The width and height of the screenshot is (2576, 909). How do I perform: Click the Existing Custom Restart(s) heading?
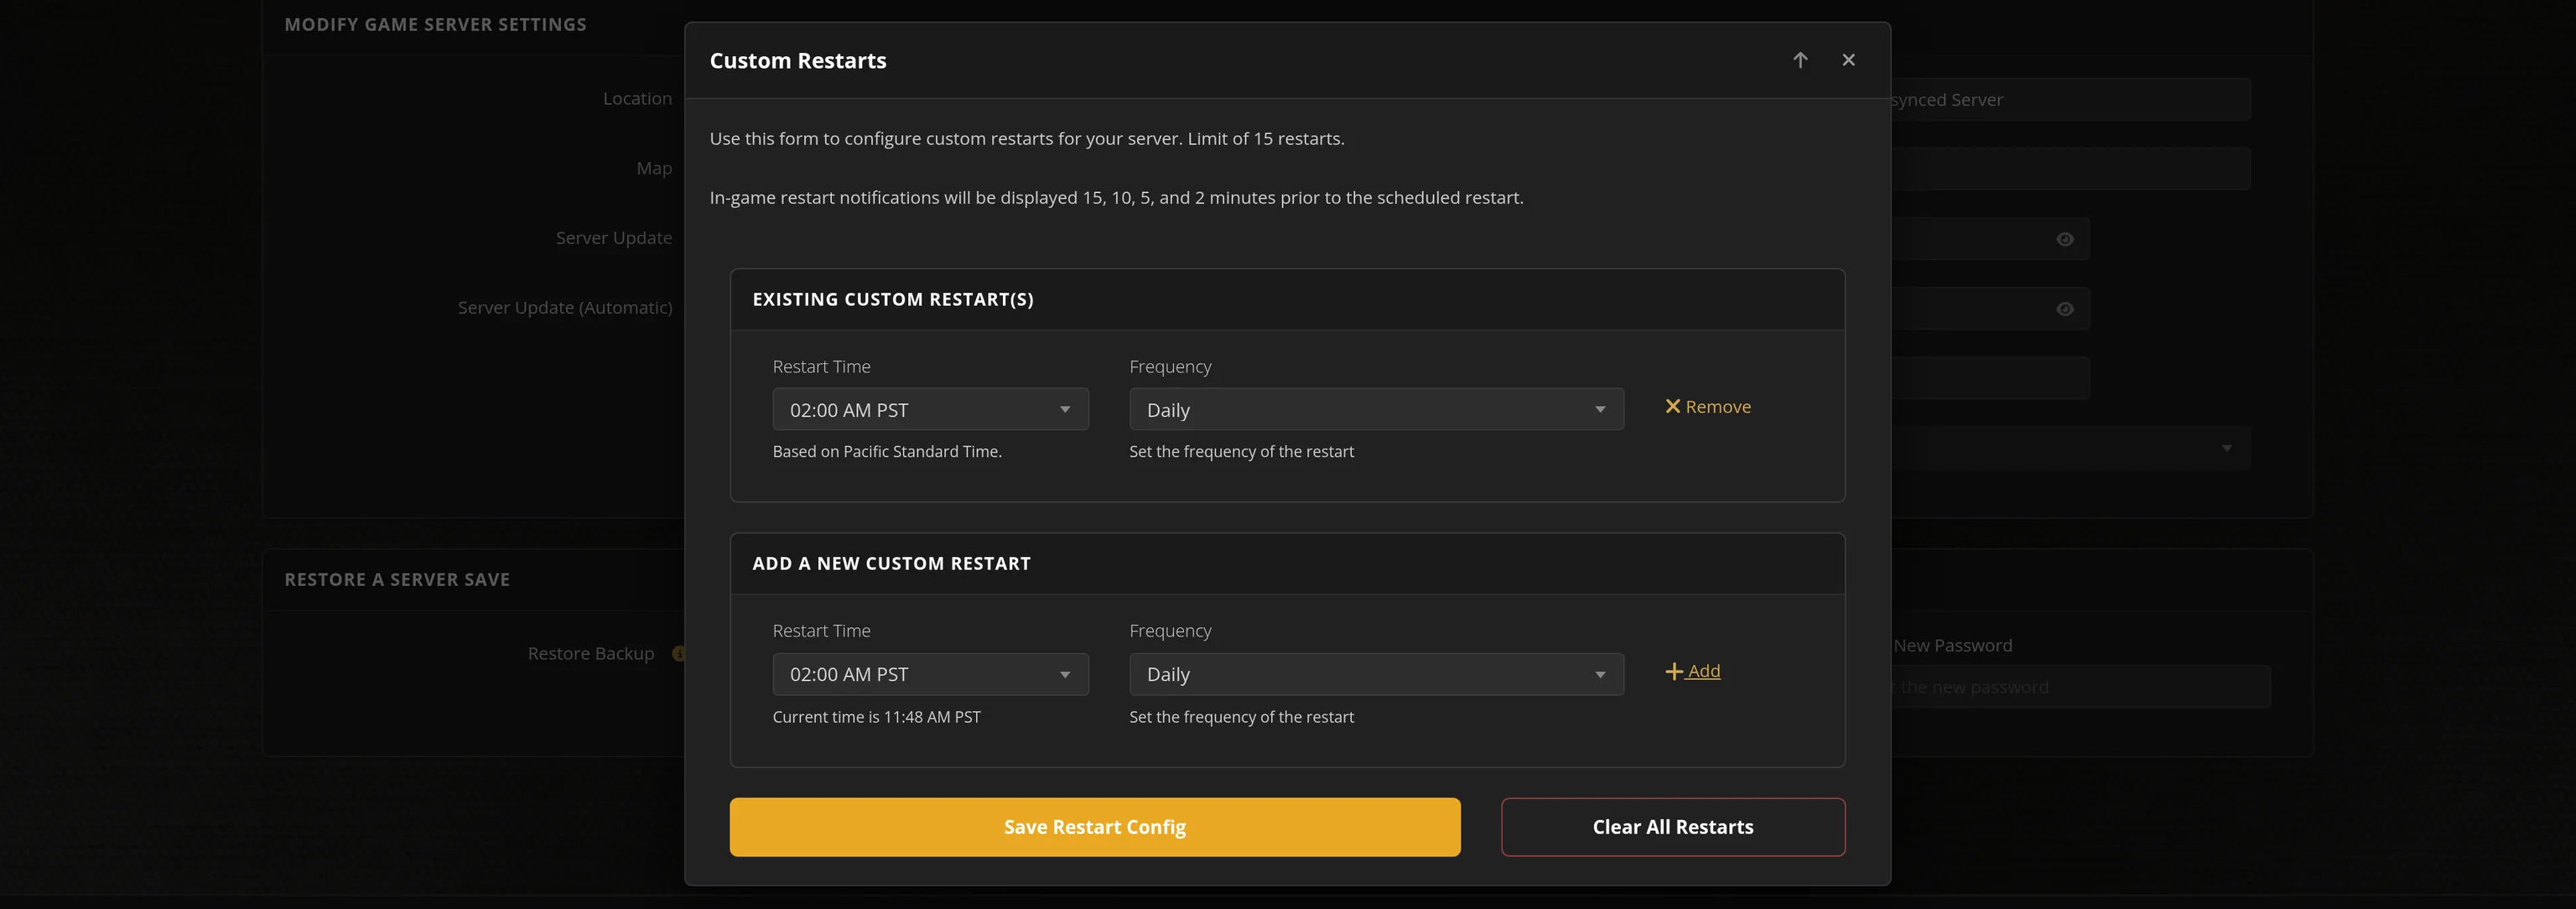893,299
